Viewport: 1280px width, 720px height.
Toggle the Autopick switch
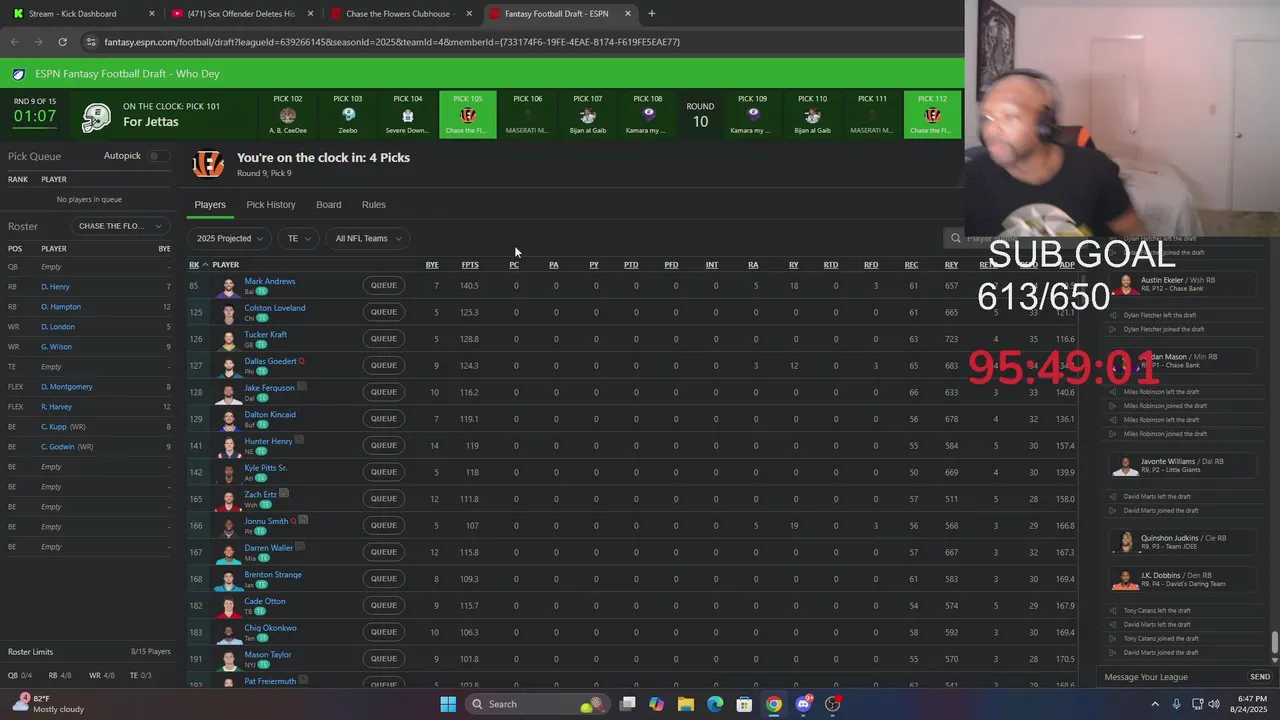[x=158, y=156]
